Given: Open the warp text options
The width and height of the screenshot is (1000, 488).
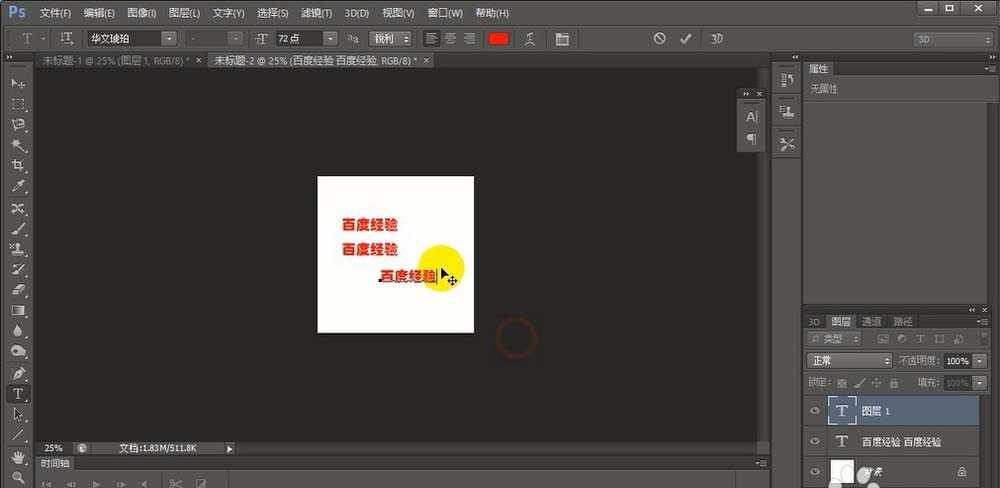Looking at the screenshot, I should (x=530, y=38).
